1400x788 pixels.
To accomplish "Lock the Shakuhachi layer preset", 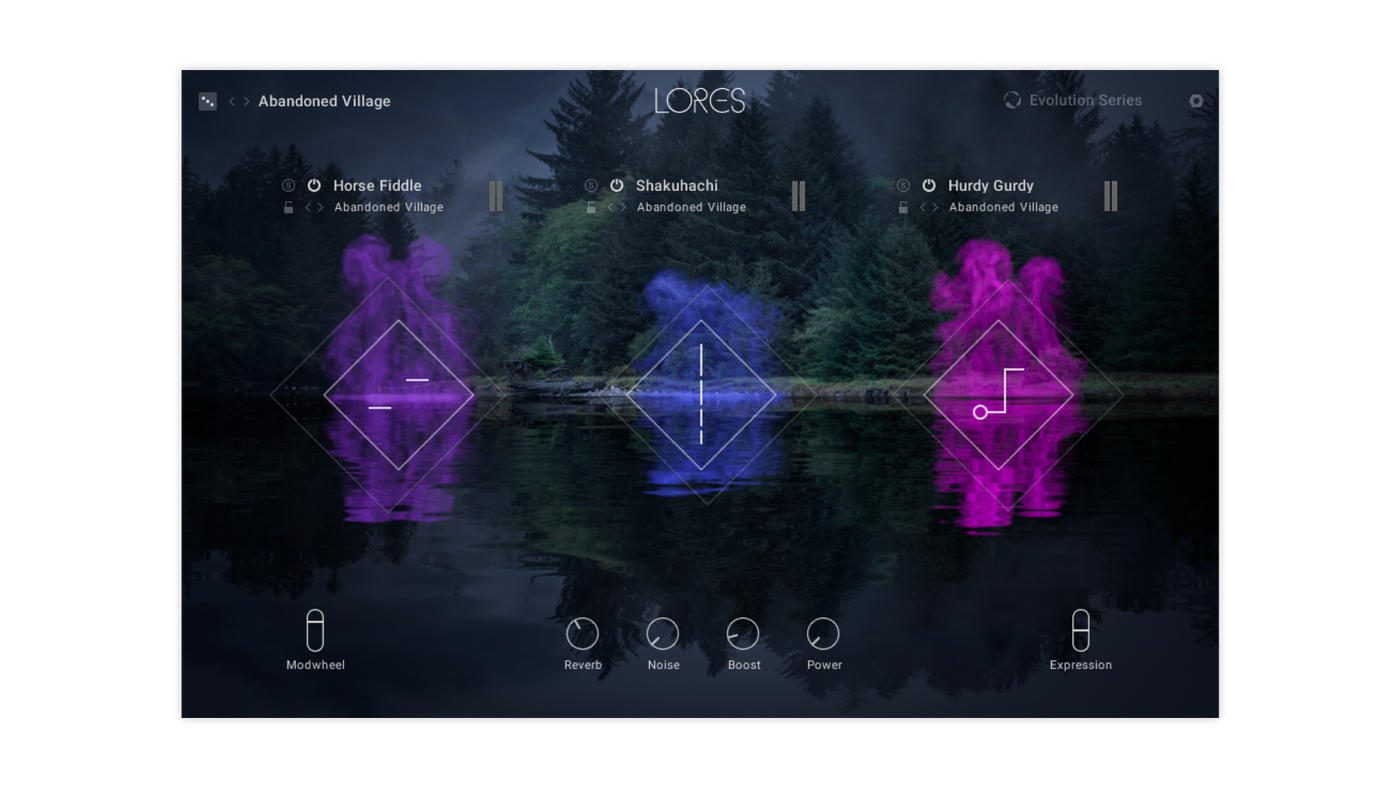I will point(591,208).
